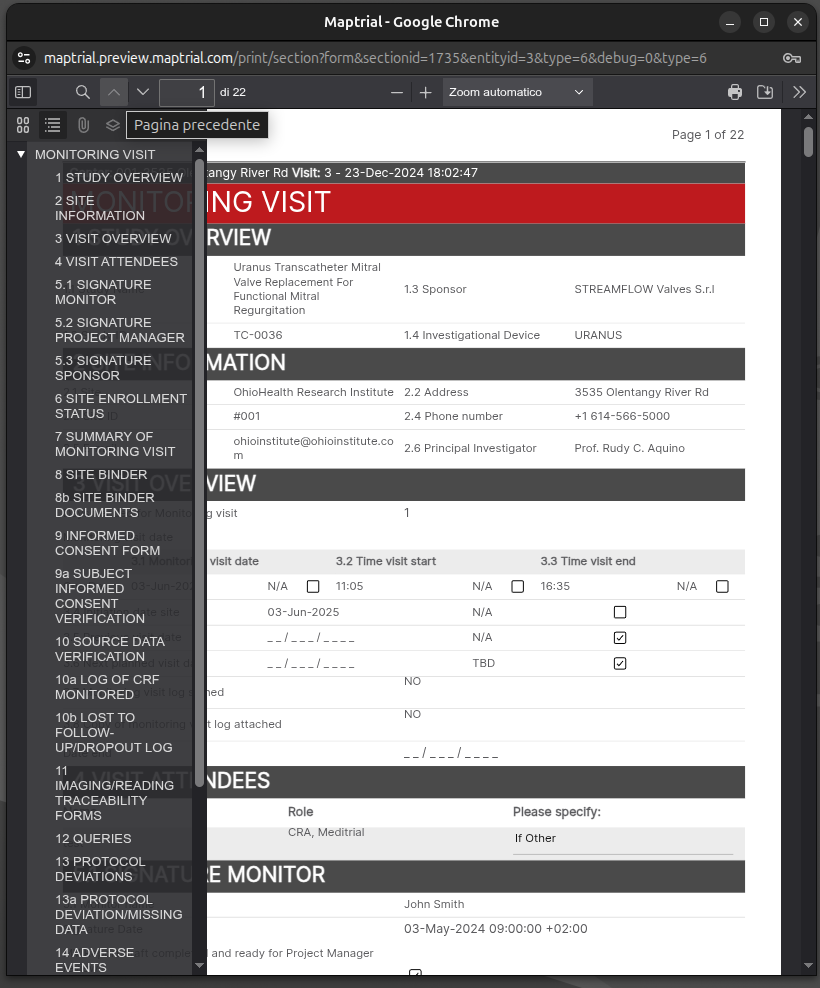820x988 pixels.
Task: Open 10 SOURCE DATA VERIFICATION section
Action: click(110, 649)
